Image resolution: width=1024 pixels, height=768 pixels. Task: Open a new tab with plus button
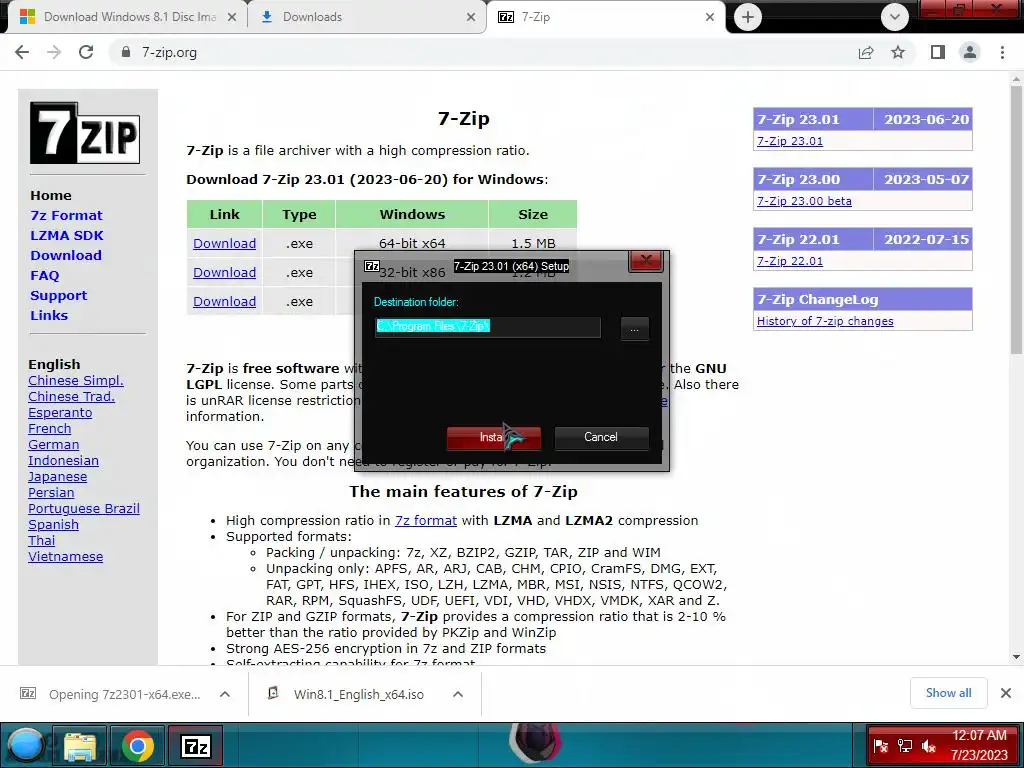748,17
